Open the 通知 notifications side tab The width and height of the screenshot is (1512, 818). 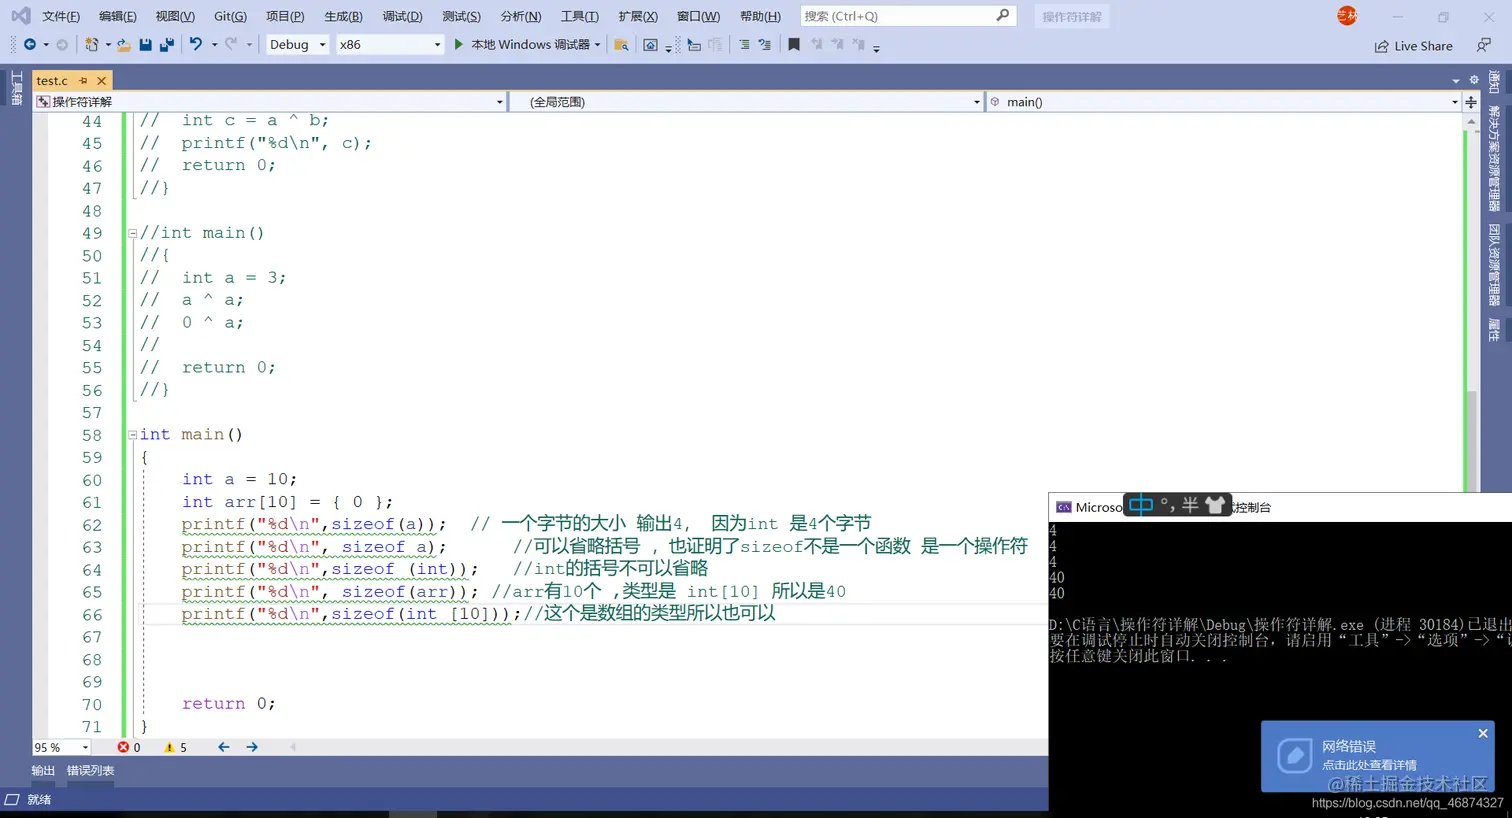tap(1494, 82)
